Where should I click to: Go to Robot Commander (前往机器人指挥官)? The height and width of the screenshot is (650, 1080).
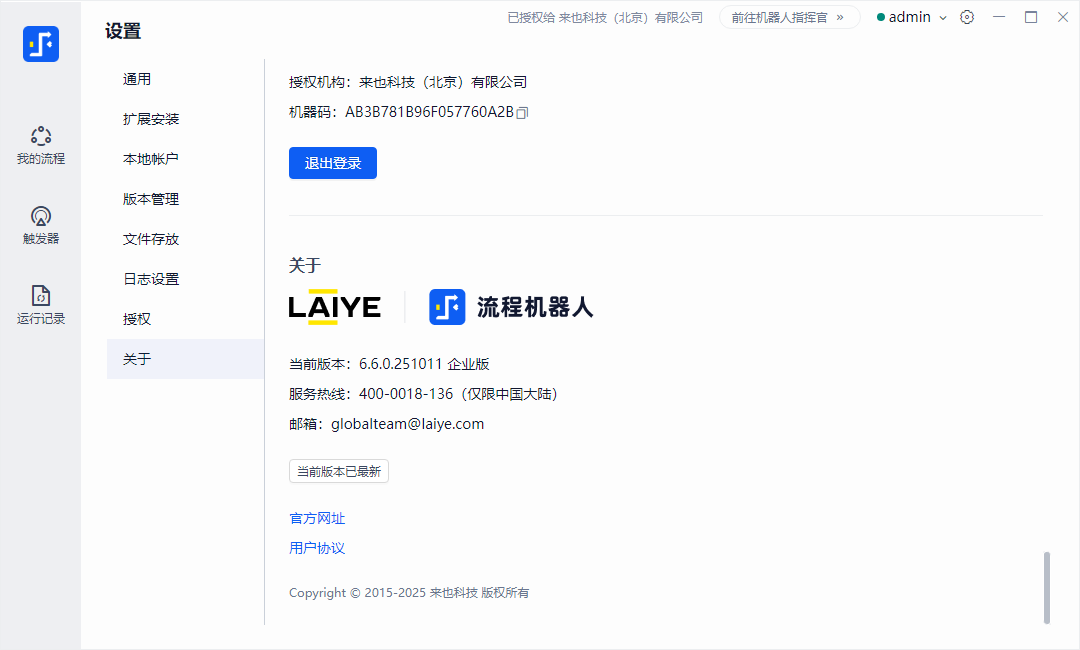[x=789, y=17]
